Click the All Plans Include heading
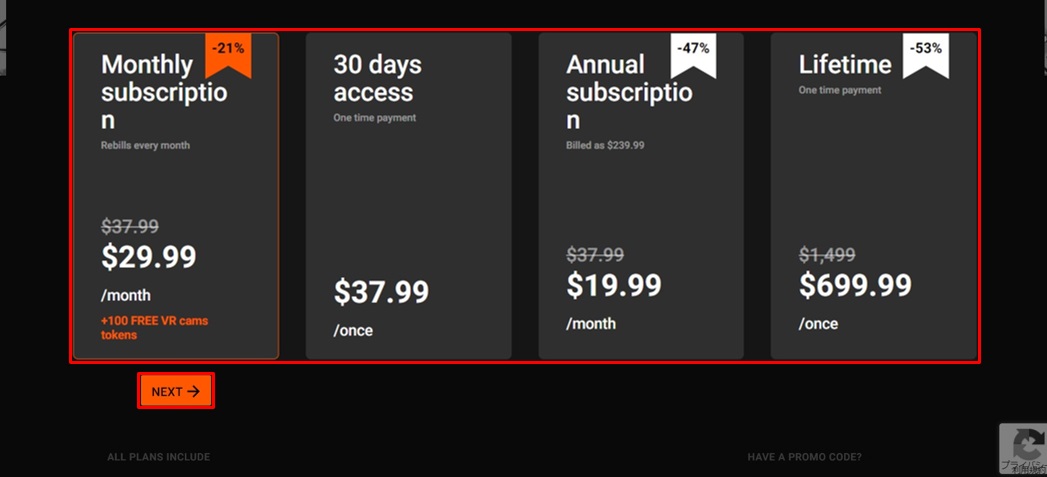This screenshot has width=1047, height=477. coord(159,457)
